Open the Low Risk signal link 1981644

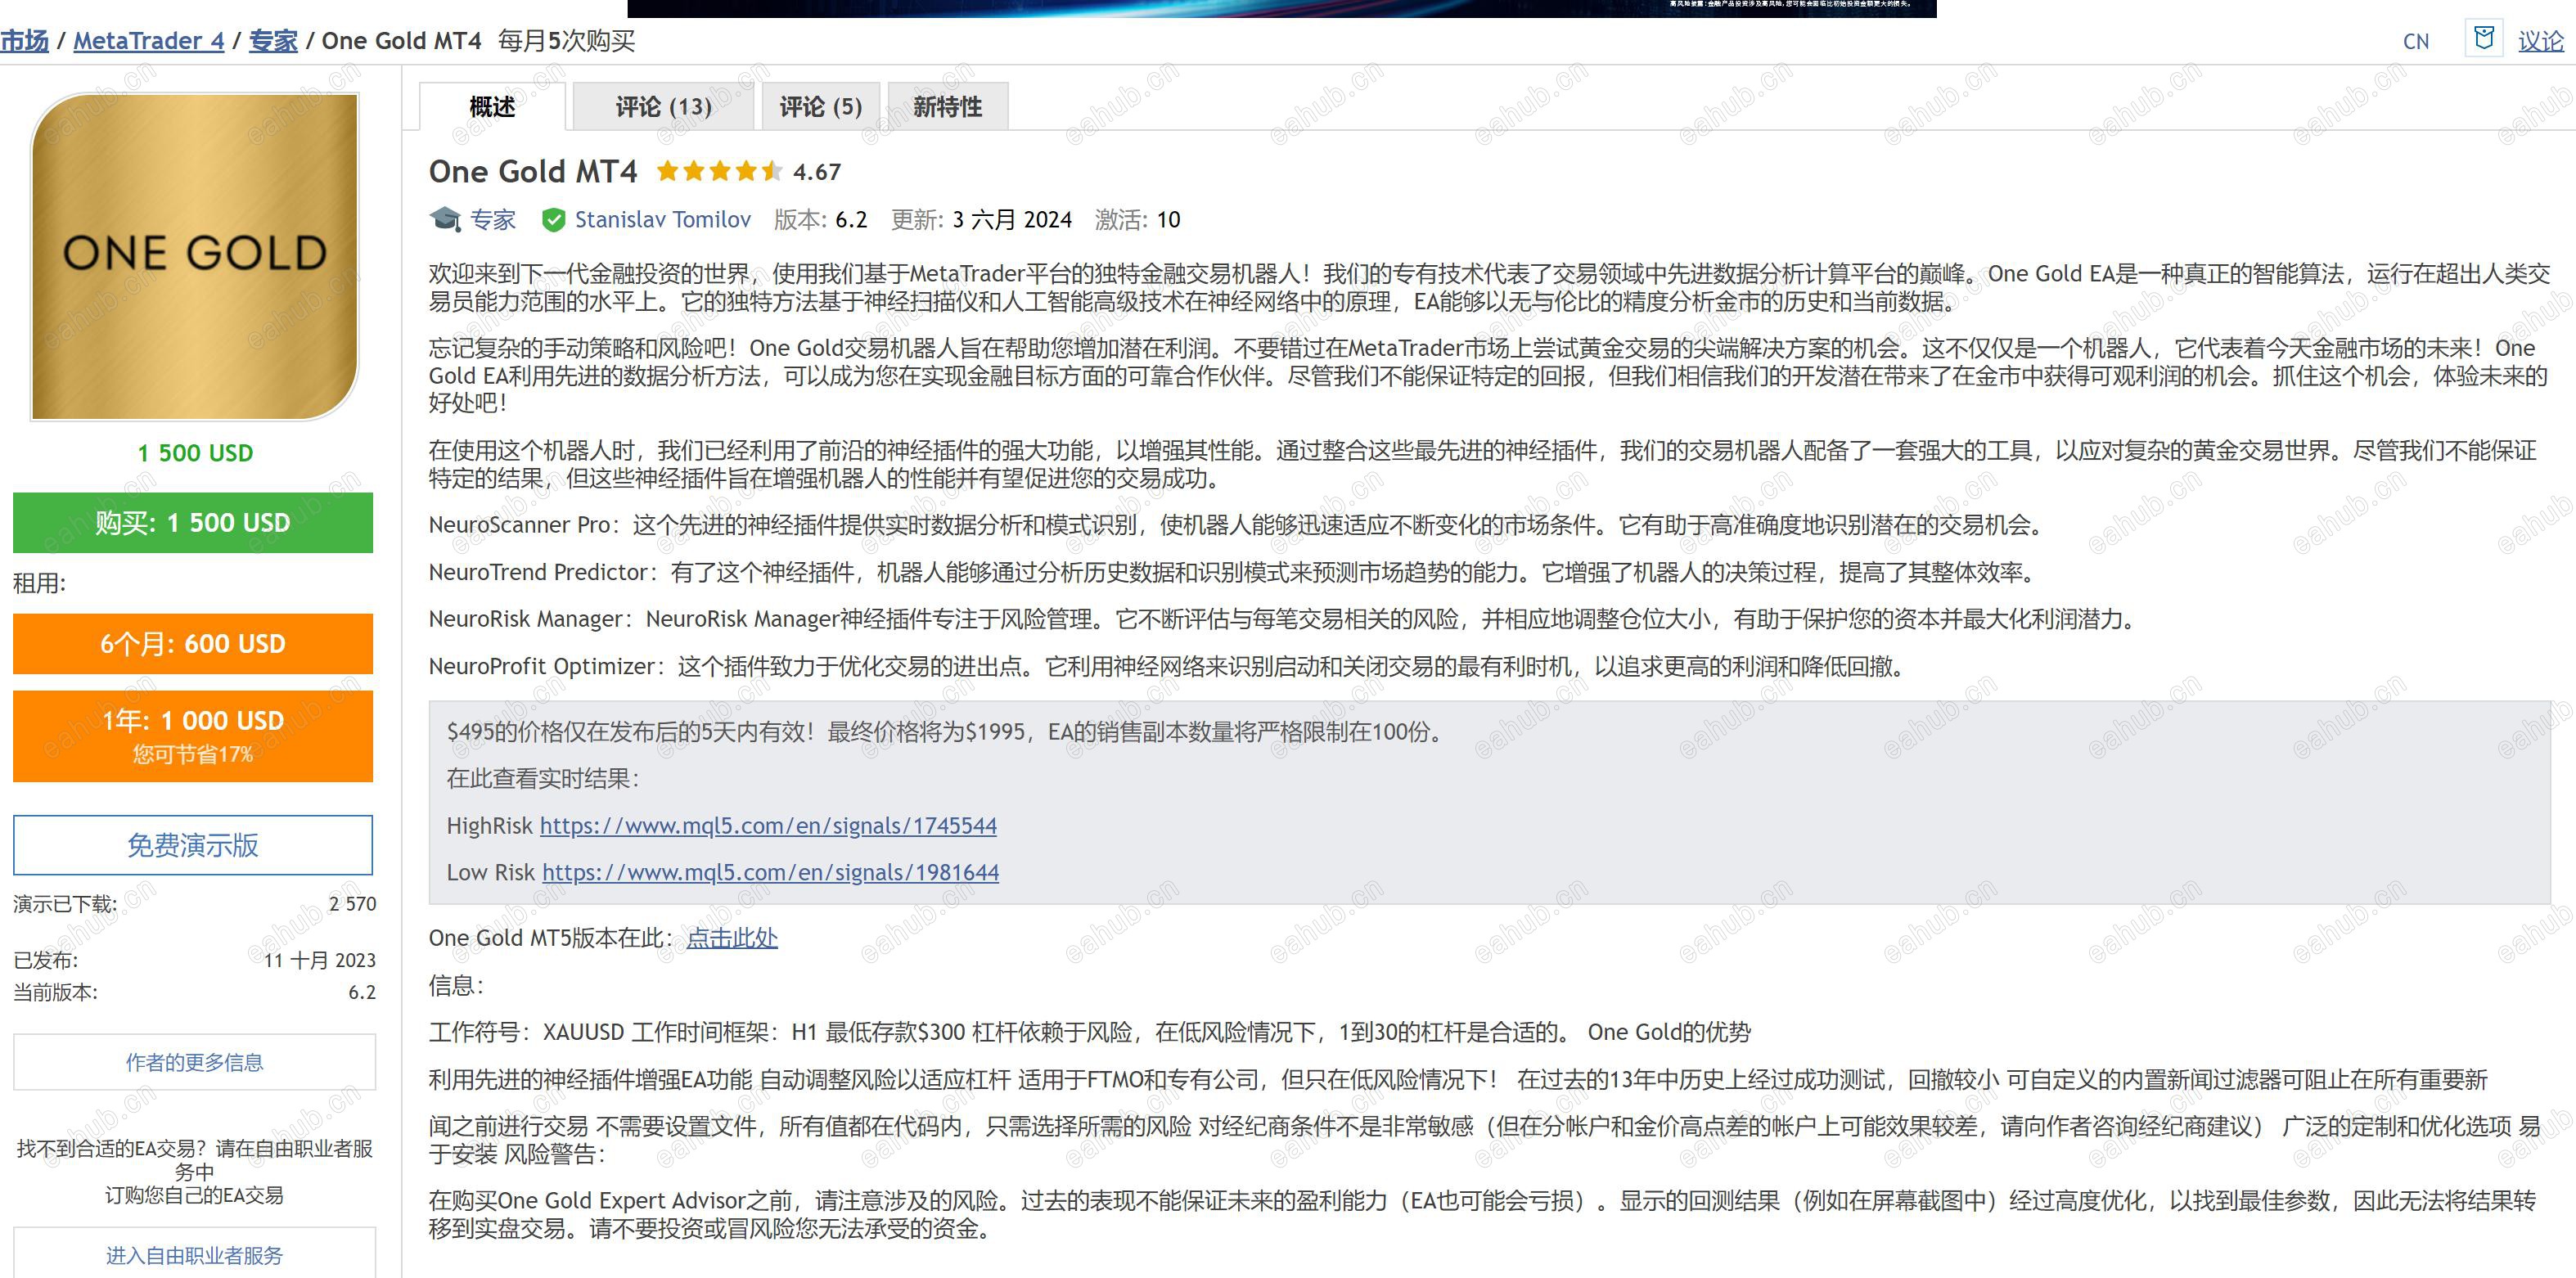point(770,872)
